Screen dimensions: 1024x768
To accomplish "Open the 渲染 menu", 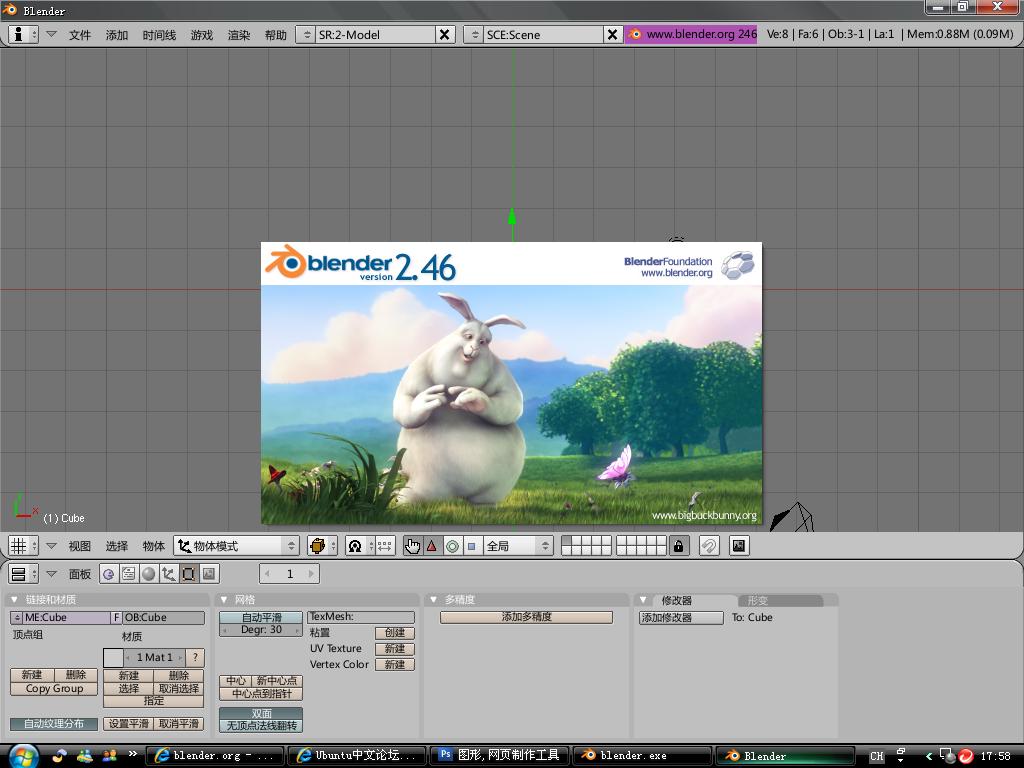I will (239, 35).
